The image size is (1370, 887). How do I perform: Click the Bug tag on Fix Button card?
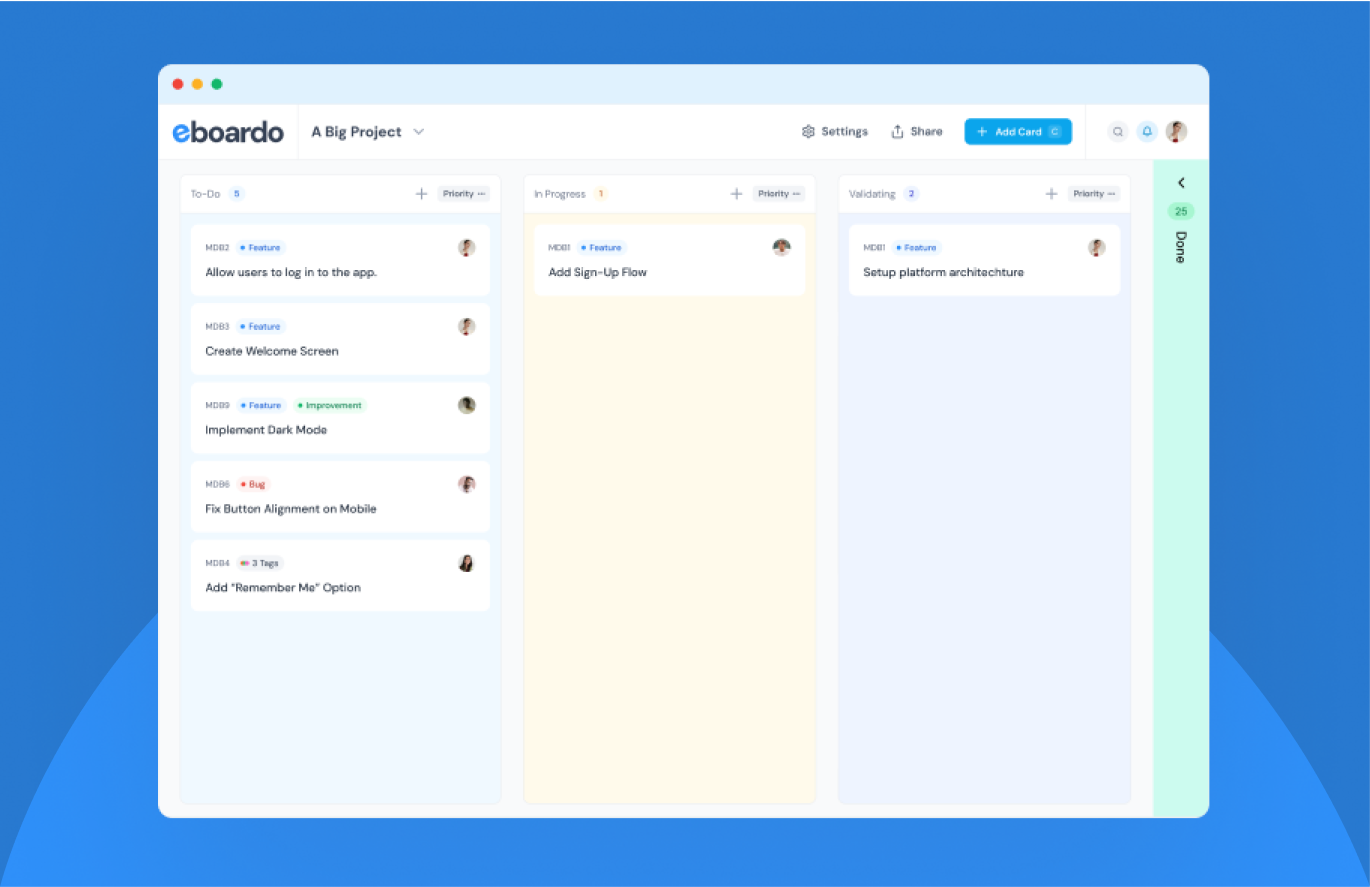pos(254,484)
